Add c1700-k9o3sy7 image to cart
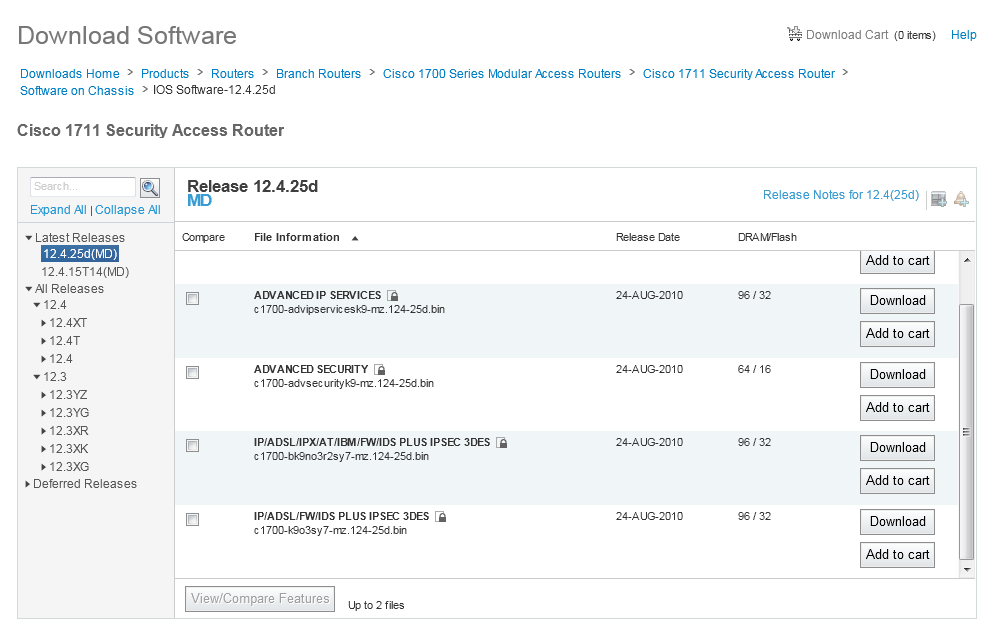 897,555
